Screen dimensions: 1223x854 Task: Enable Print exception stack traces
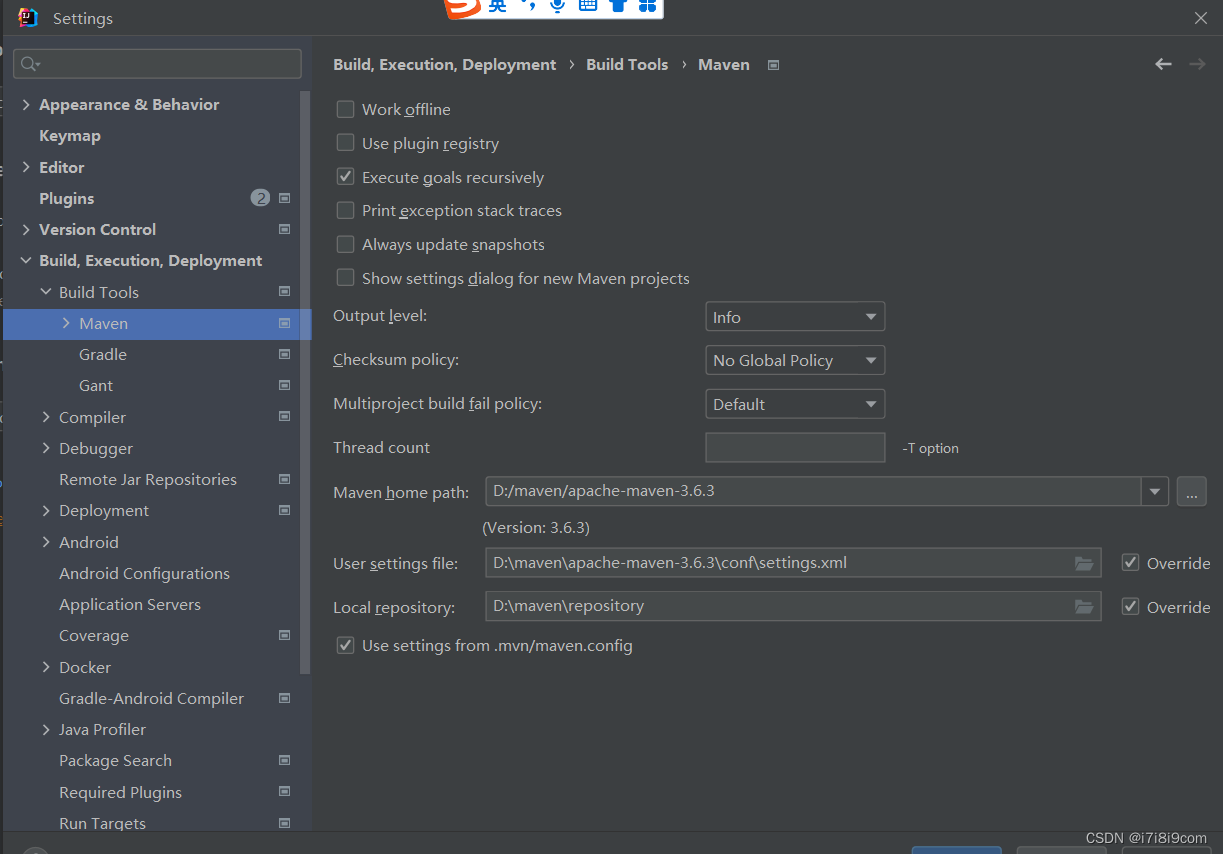click(x=345, y=210)
